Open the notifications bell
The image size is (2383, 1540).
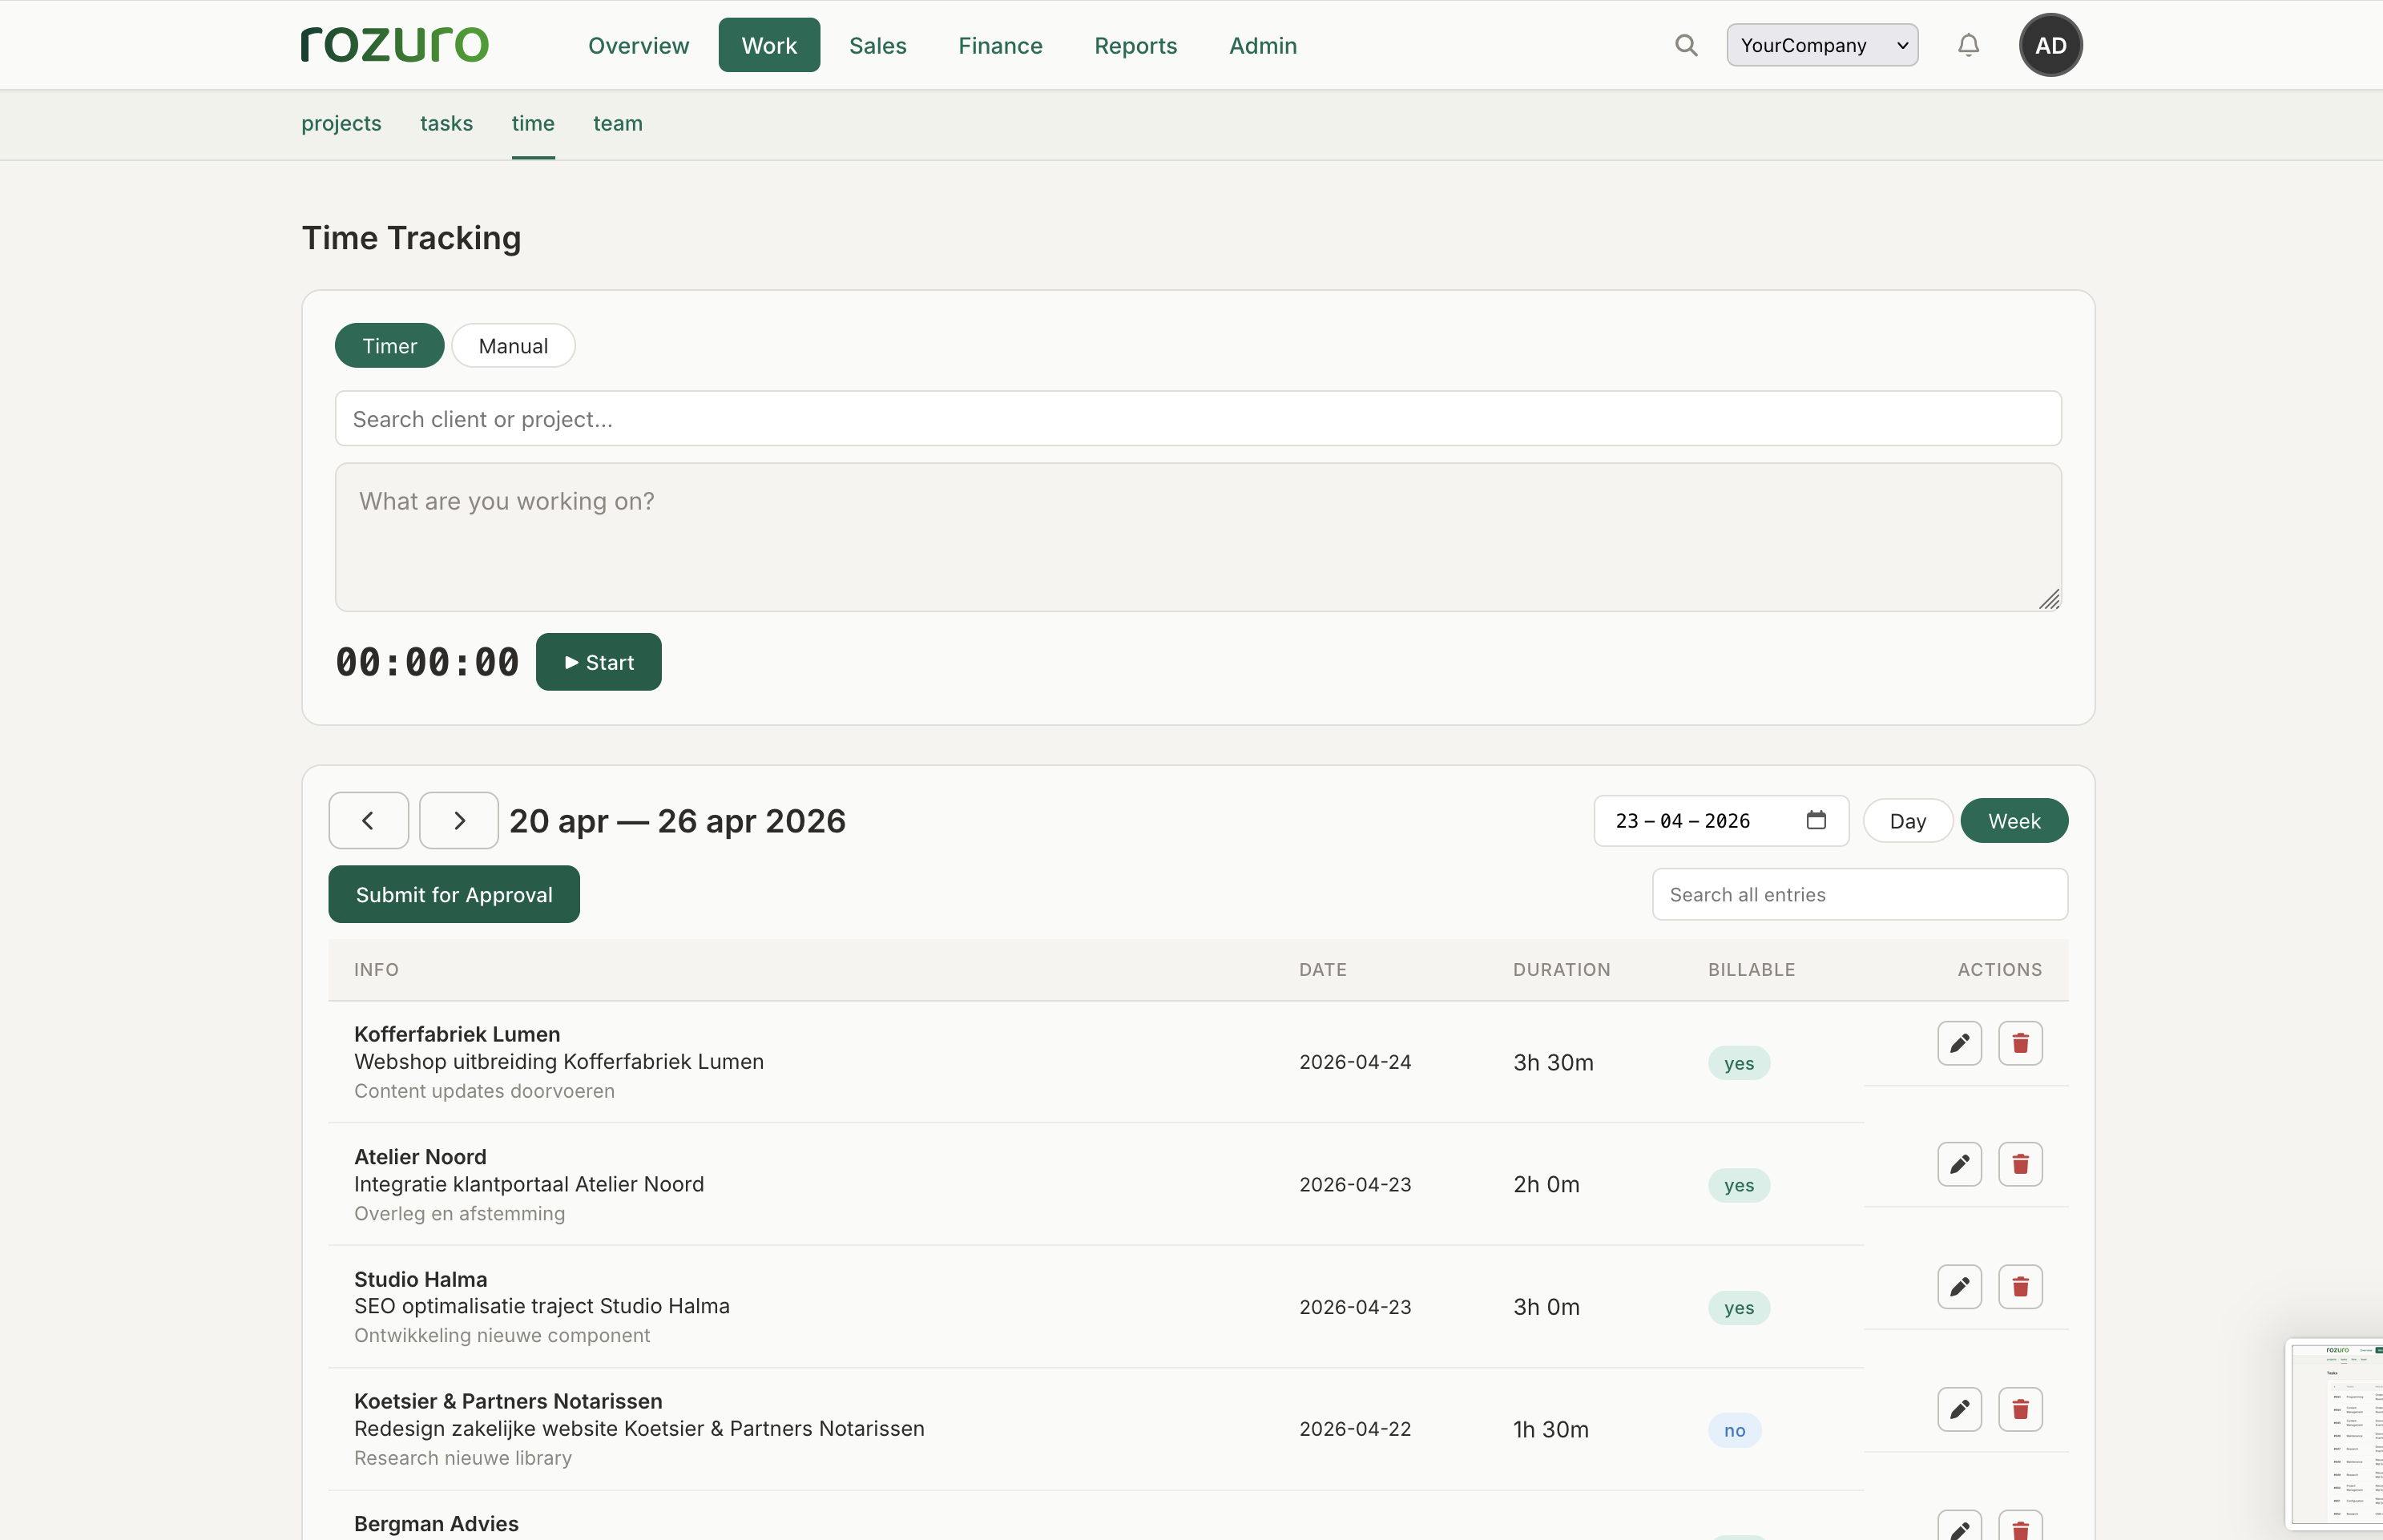point(1968,45)
